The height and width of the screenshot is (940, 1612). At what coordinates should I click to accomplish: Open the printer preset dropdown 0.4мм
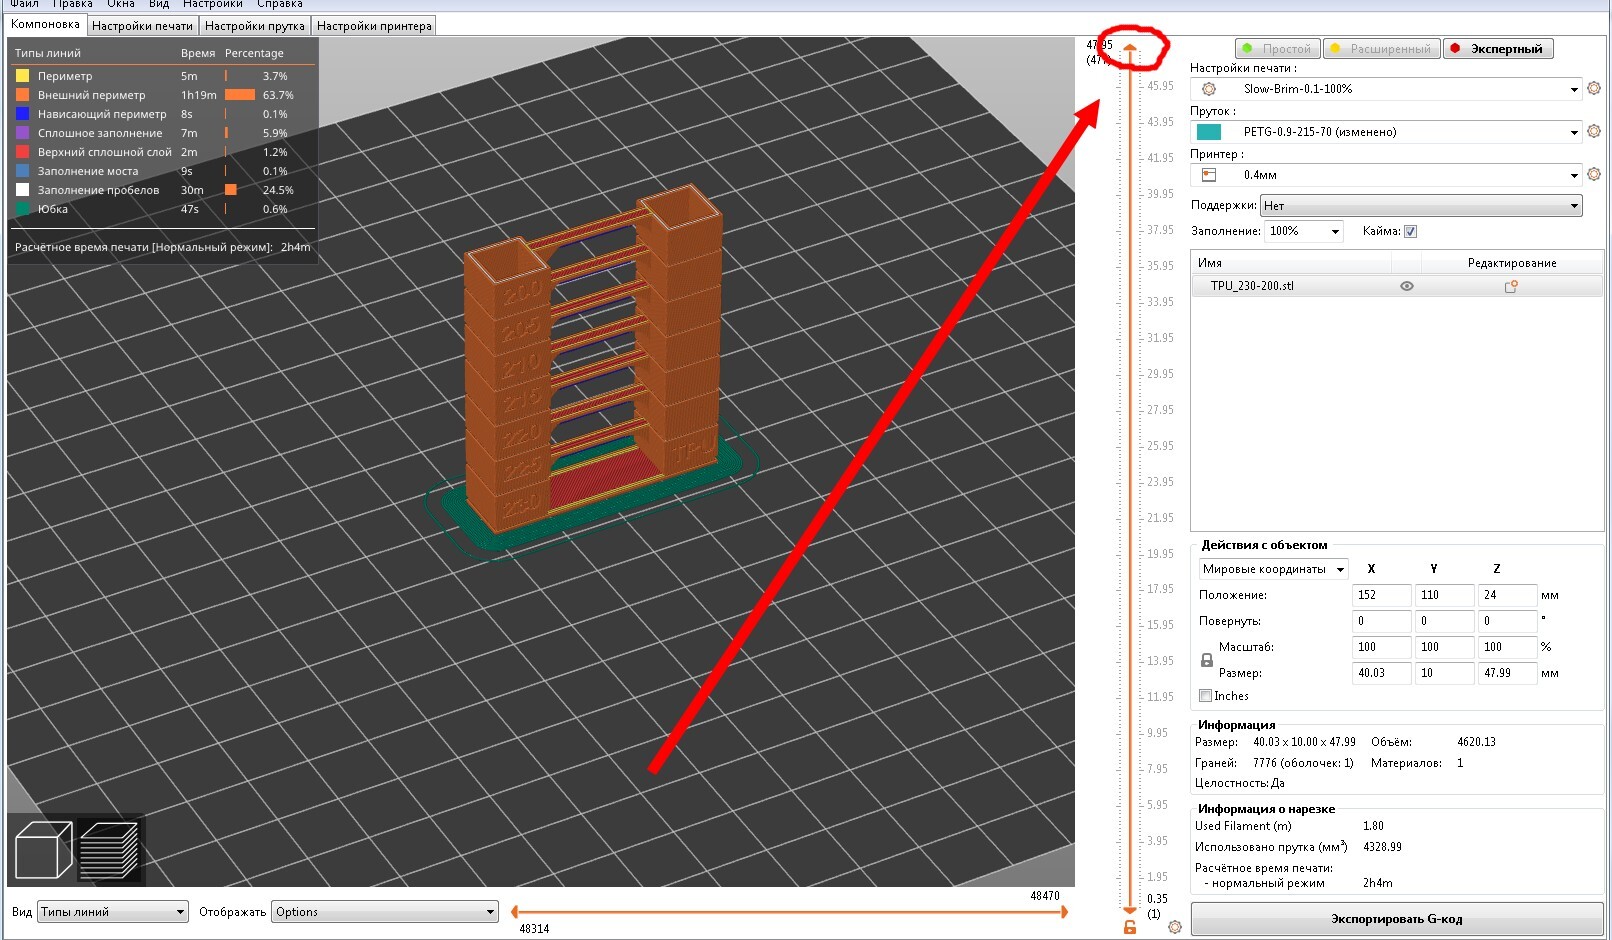[x=1386, y=175]
